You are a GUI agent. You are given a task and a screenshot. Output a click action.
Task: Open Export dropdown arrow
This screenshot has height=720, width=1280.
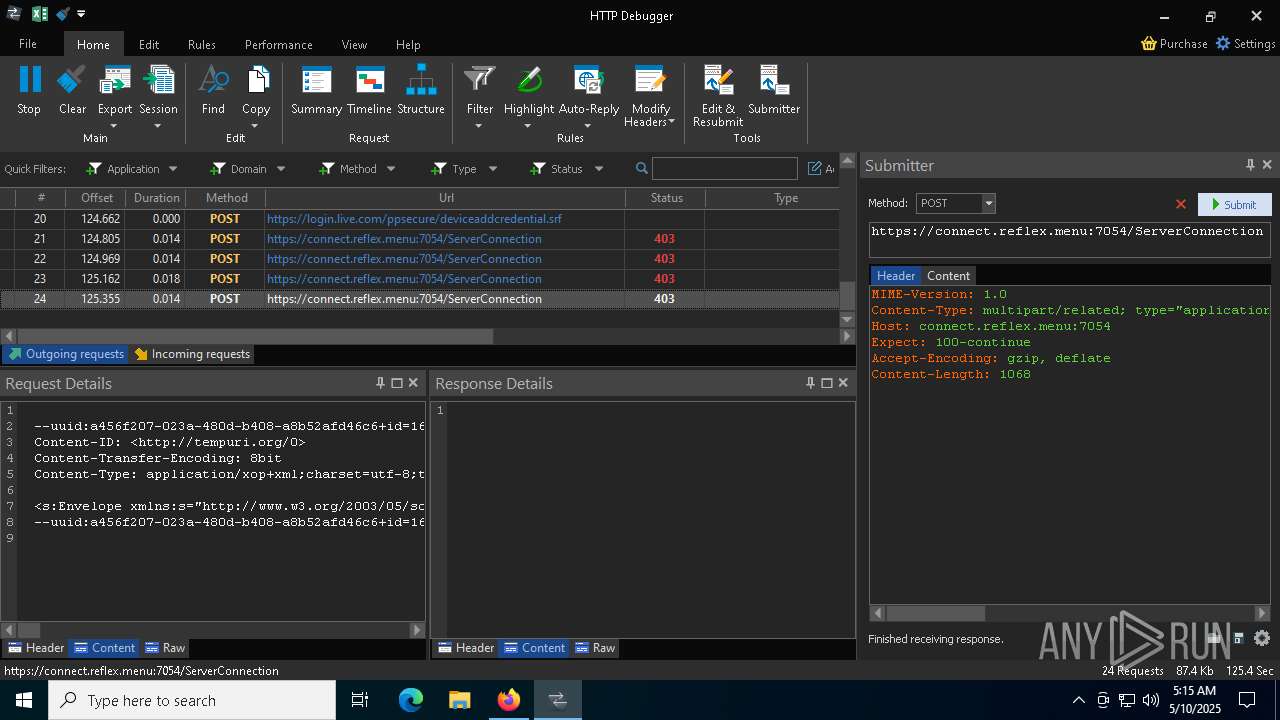pyautogui.click(x=114, y=126)
